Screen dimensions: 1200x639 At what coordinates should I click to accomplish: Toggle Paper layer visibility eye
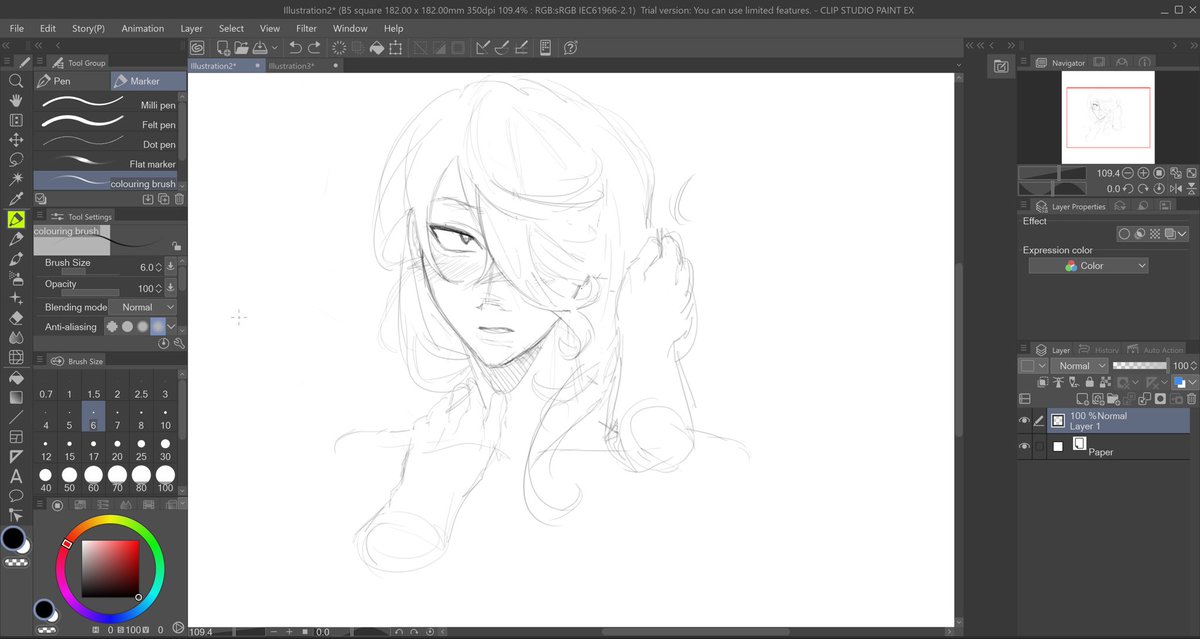(x=1024, y=447)
